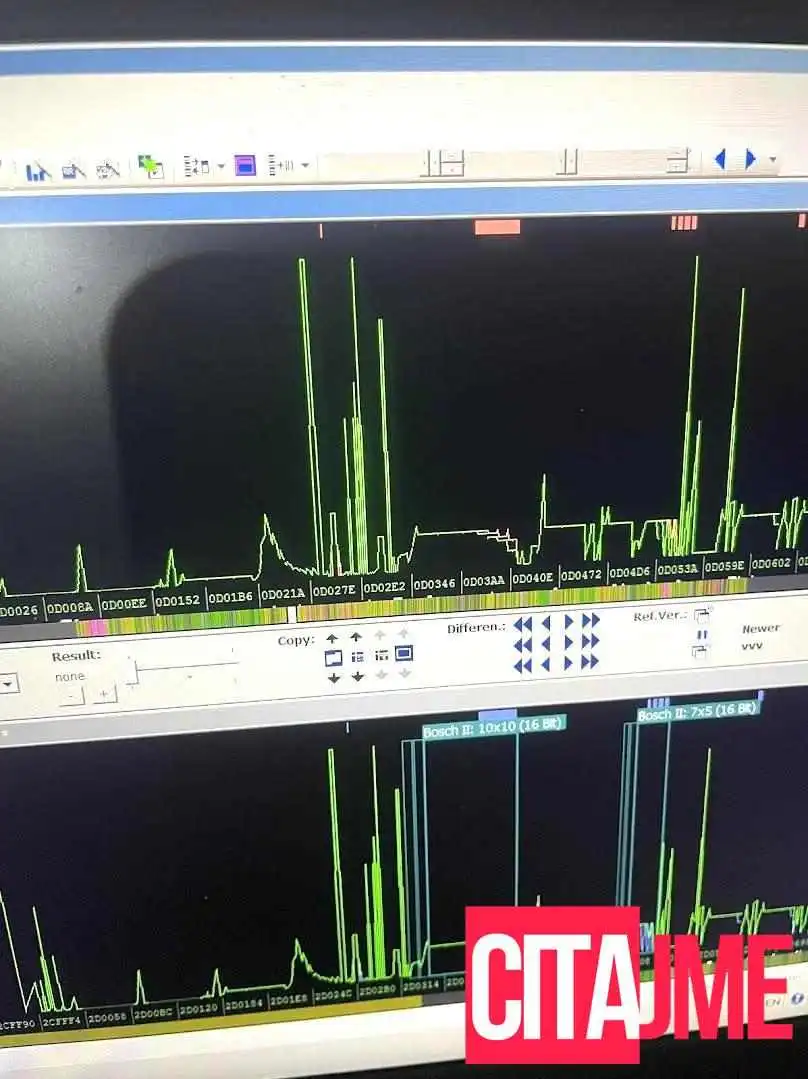Click single-right arrow in second Differen. row
Image resolution: width=808 pixels, height=1079 pixels.
tap(568, 642)
